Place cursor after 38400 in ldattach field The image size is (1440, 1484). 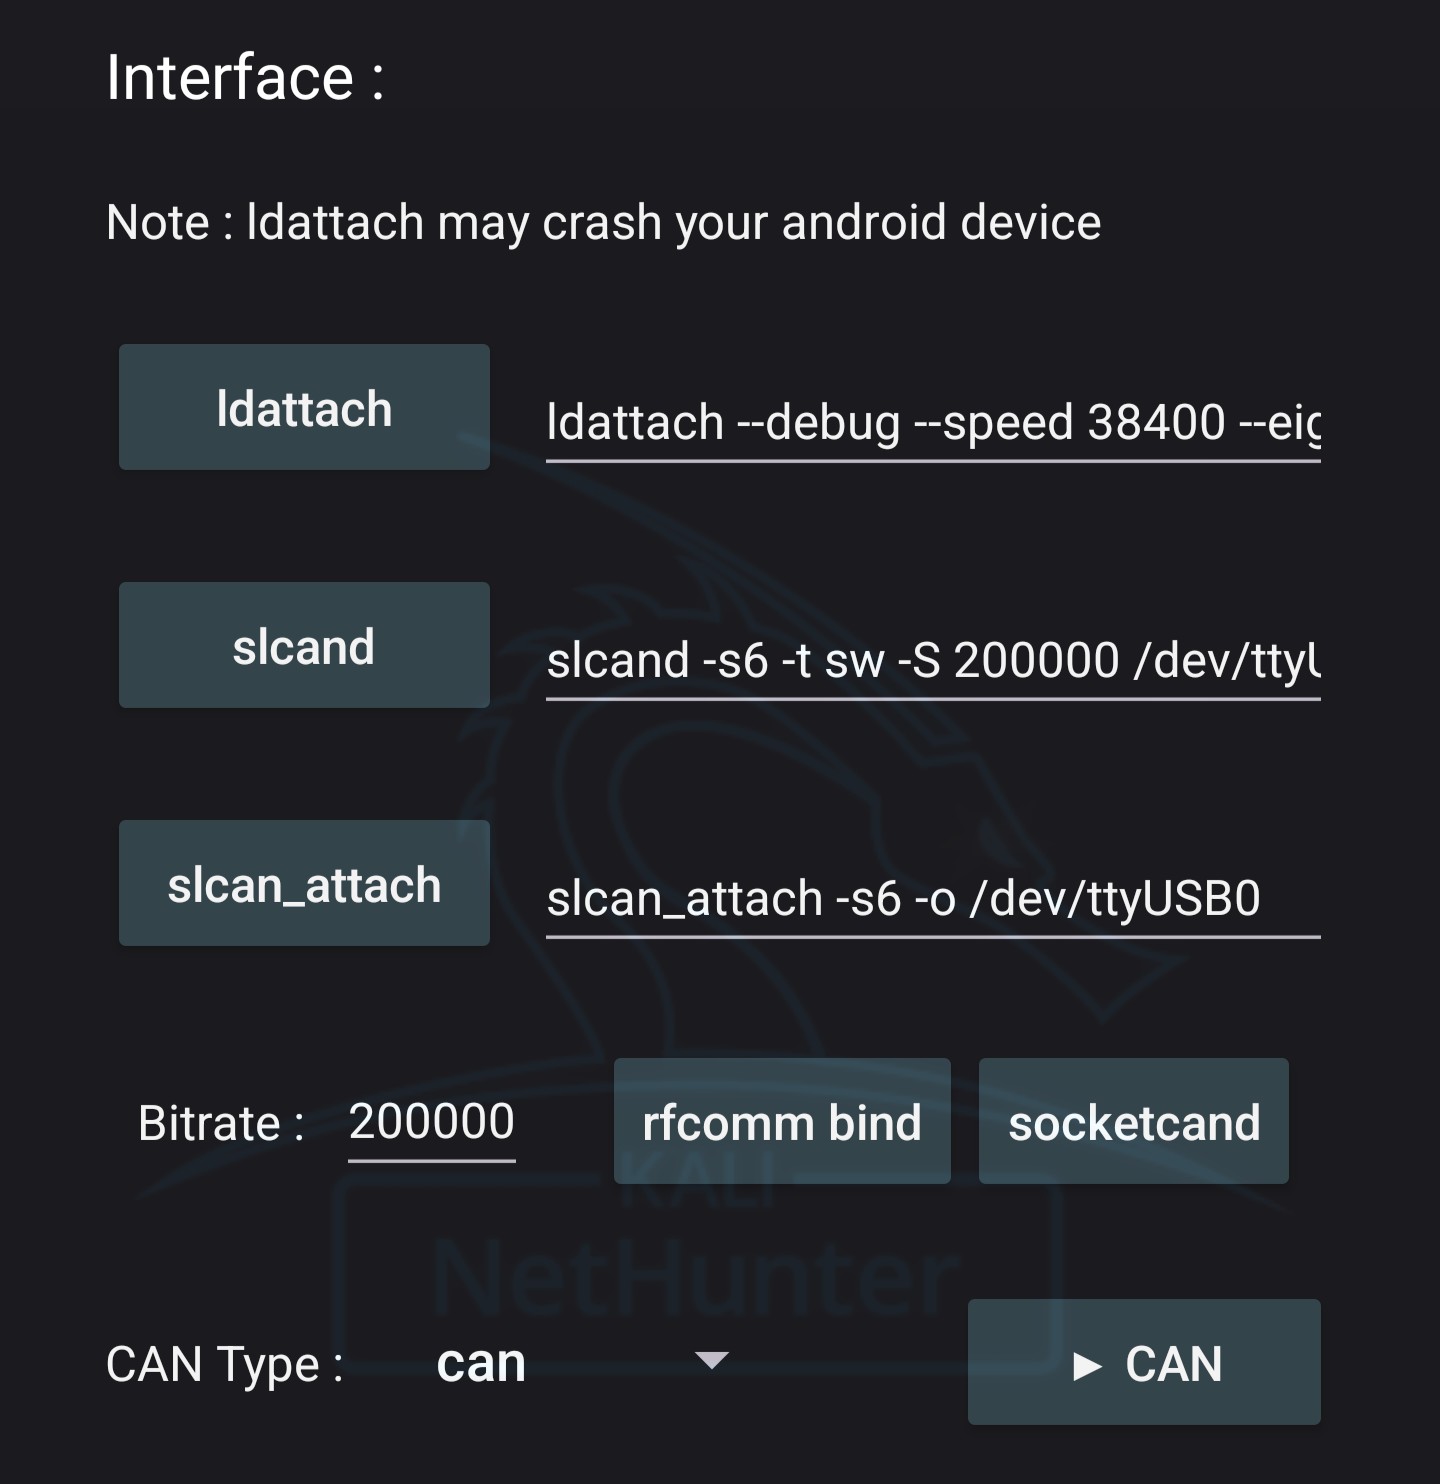pos(1228,424)
